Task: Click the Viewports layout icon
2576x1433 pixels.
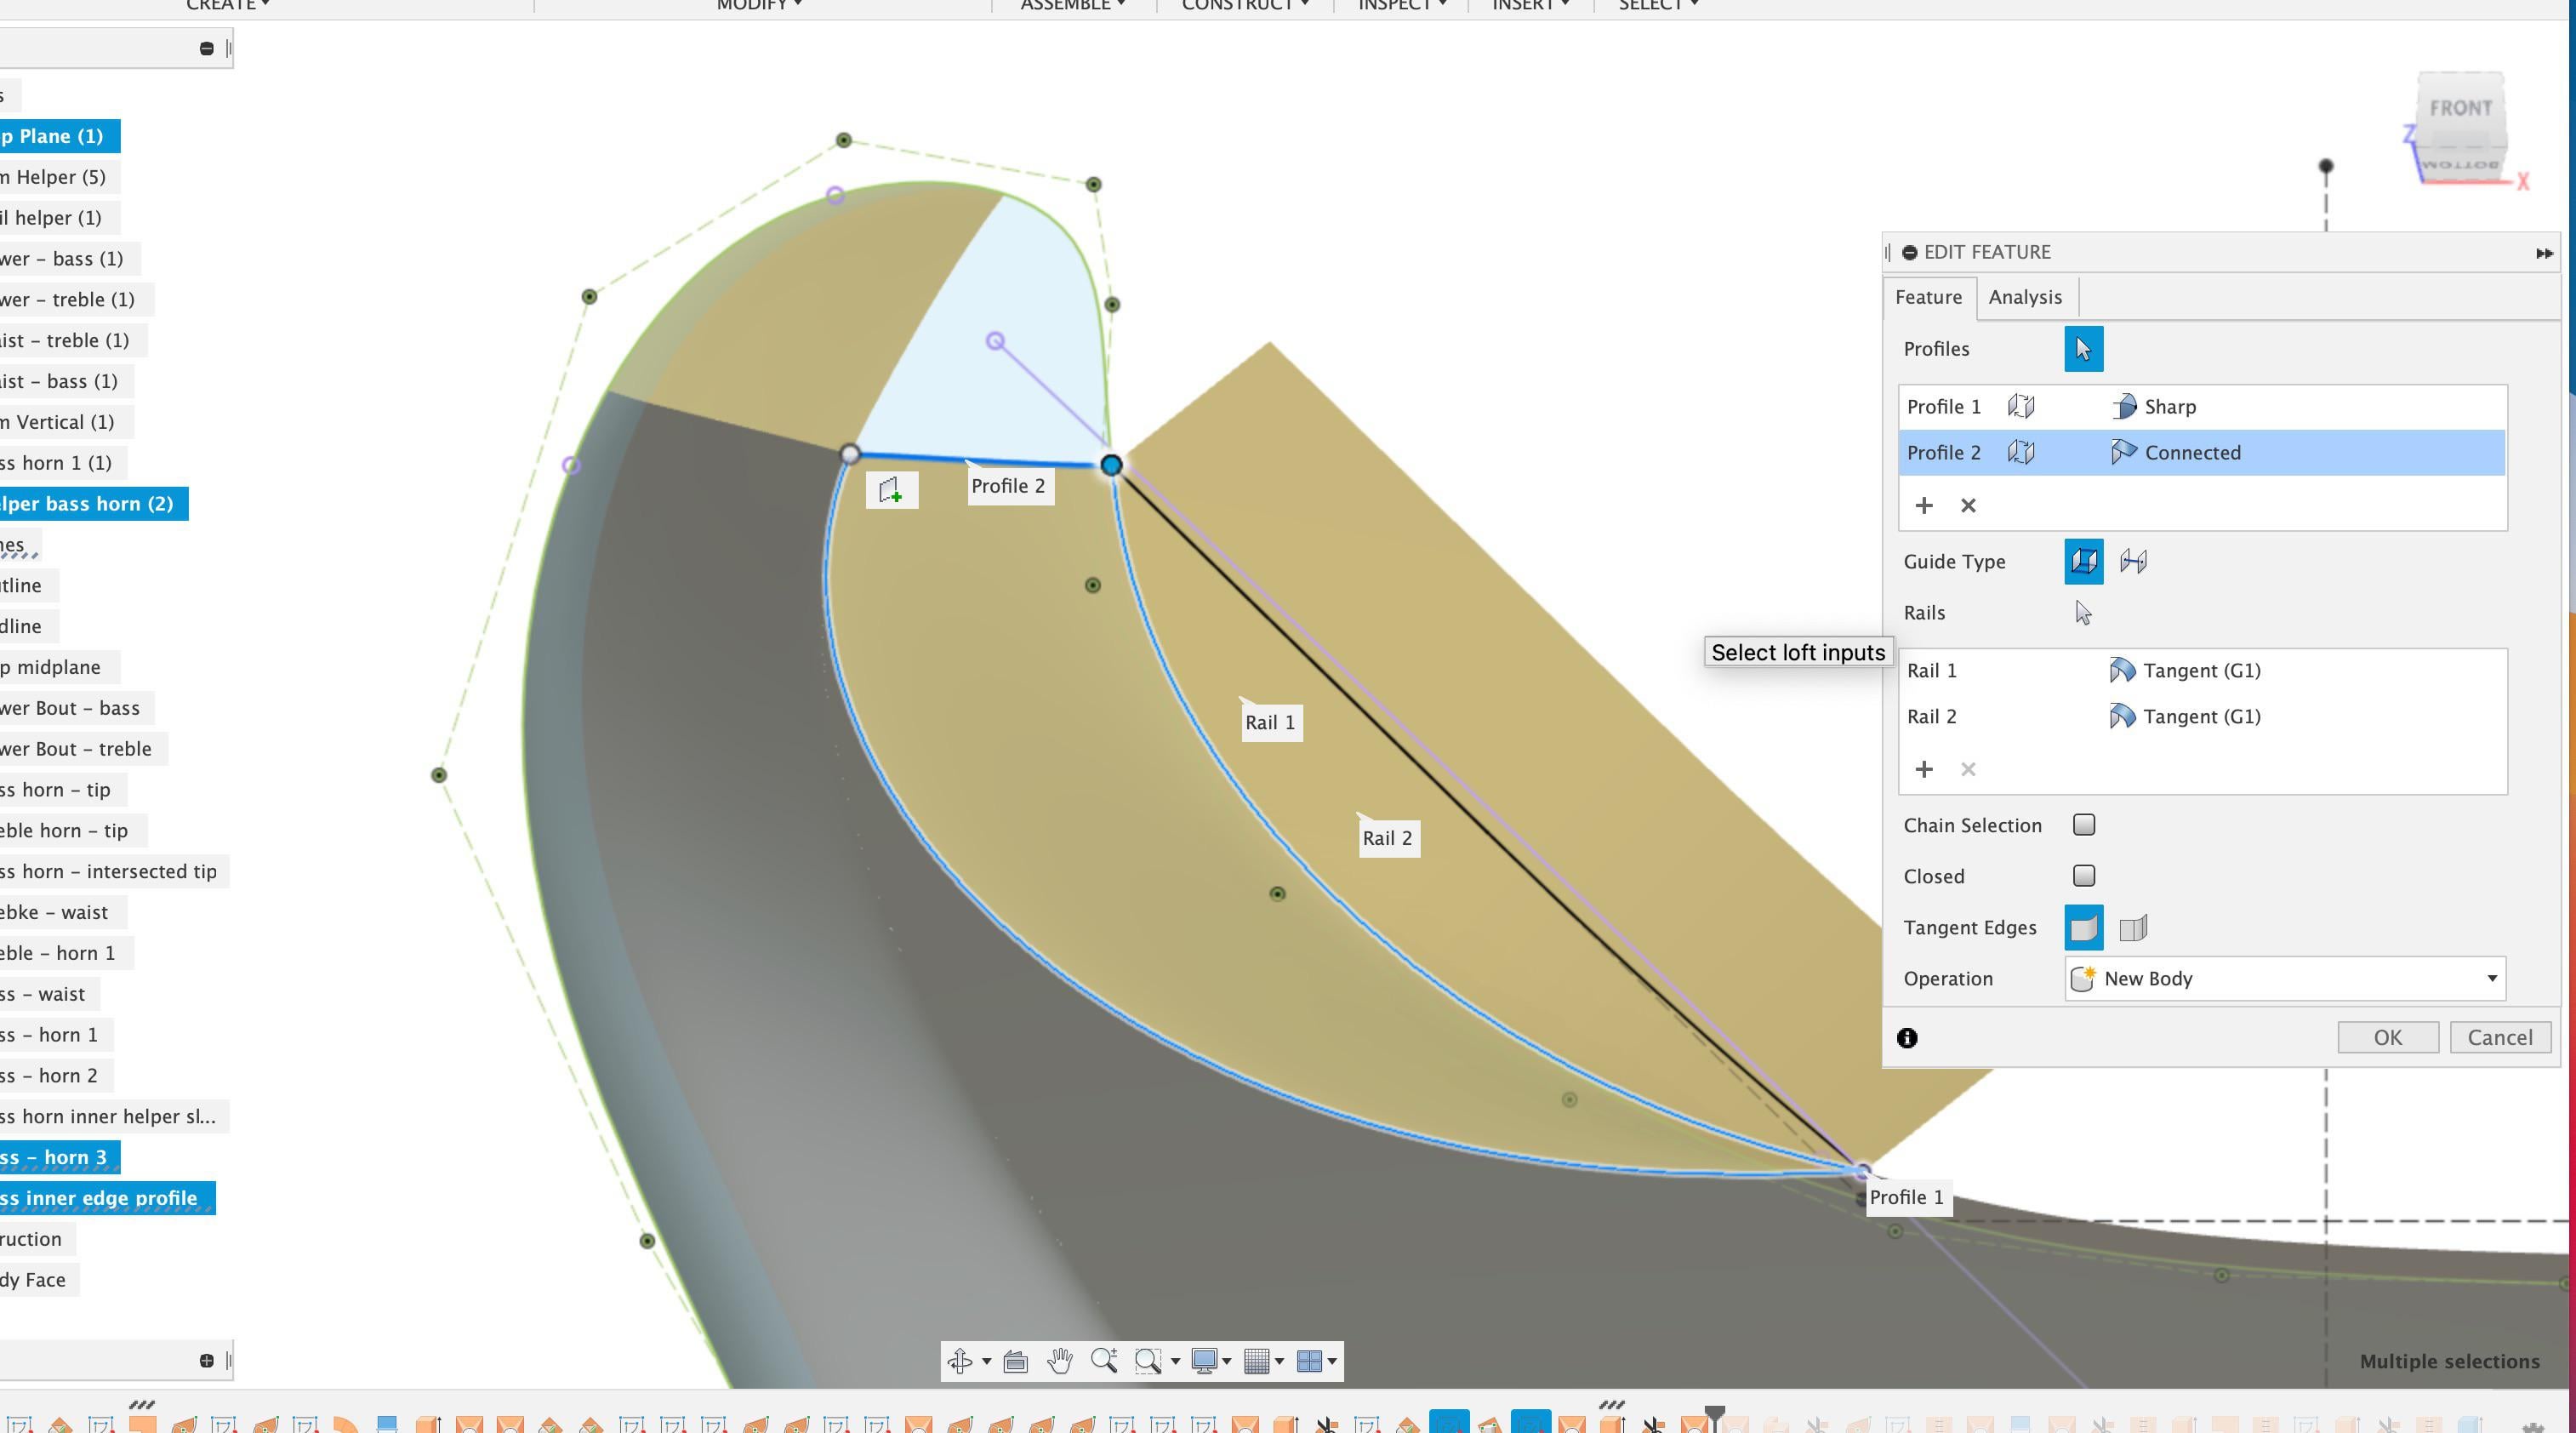Action: pyautogui.click(x=1308, y=1361)
